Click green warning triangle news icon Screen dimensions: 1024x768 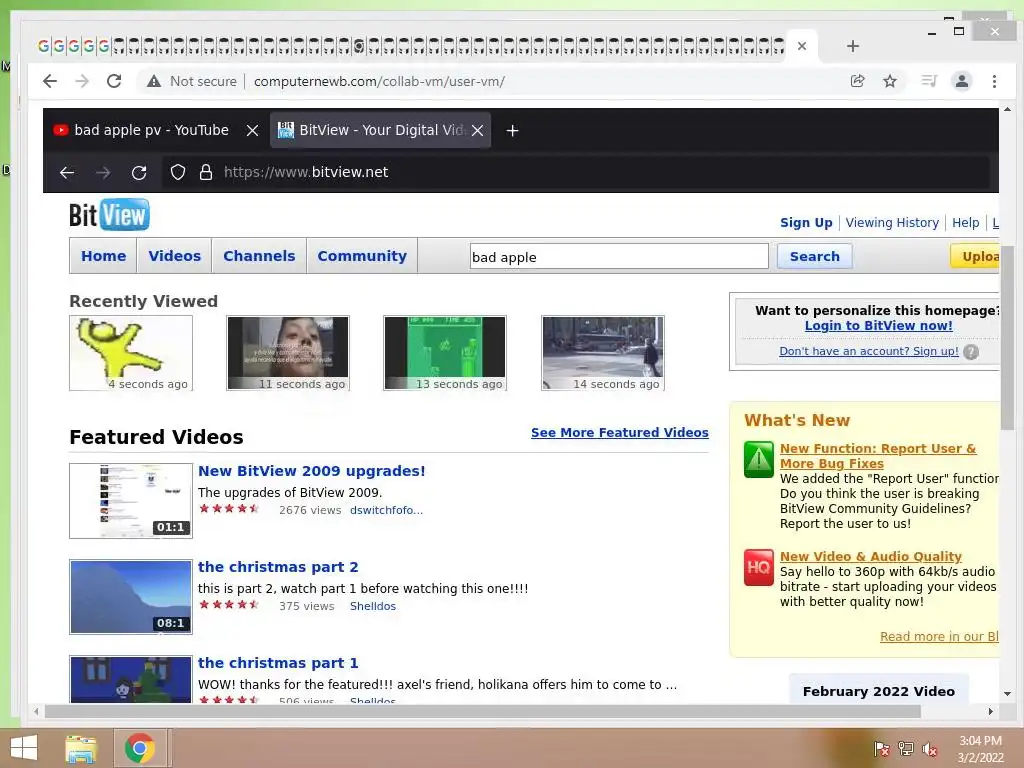tap(758, 459)
